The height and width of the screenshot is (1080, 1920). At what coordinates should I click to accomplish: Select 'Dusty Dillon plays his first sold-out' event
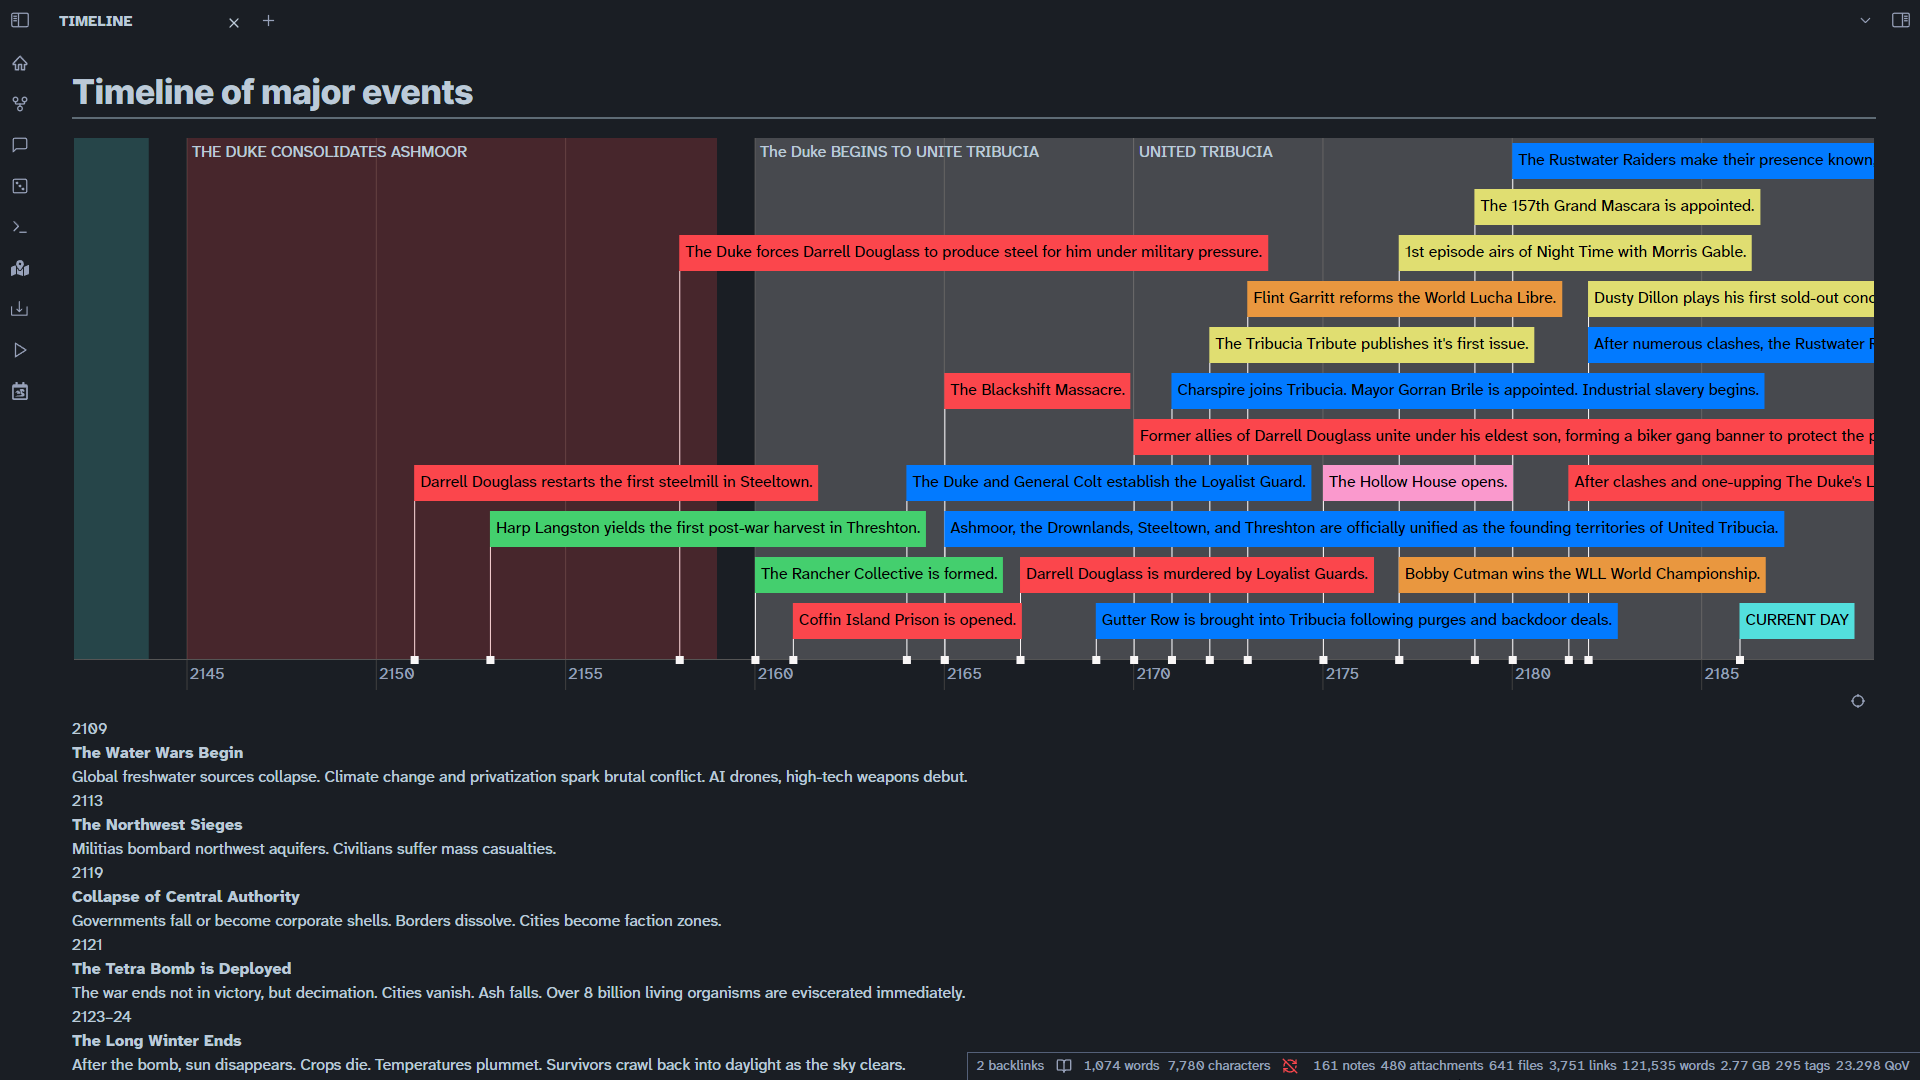tap(1731, 298)
